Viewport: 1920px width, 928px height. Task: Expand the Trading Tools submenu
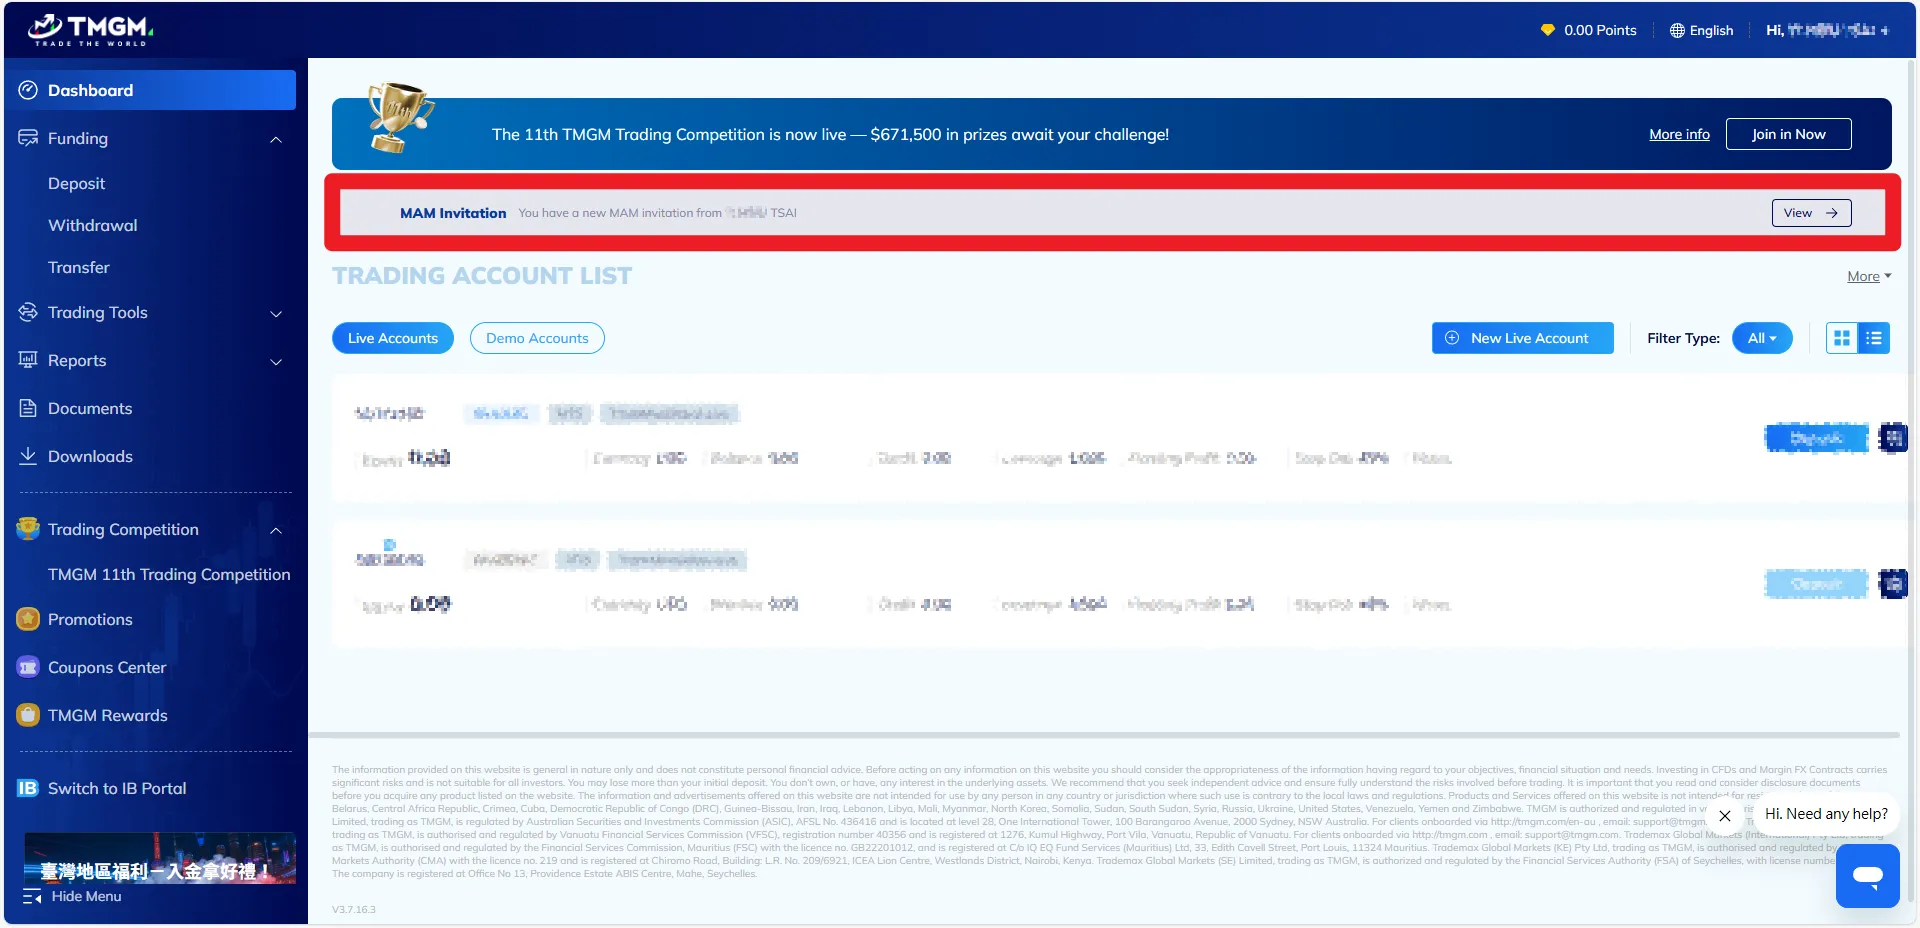(x=276, y=313)
